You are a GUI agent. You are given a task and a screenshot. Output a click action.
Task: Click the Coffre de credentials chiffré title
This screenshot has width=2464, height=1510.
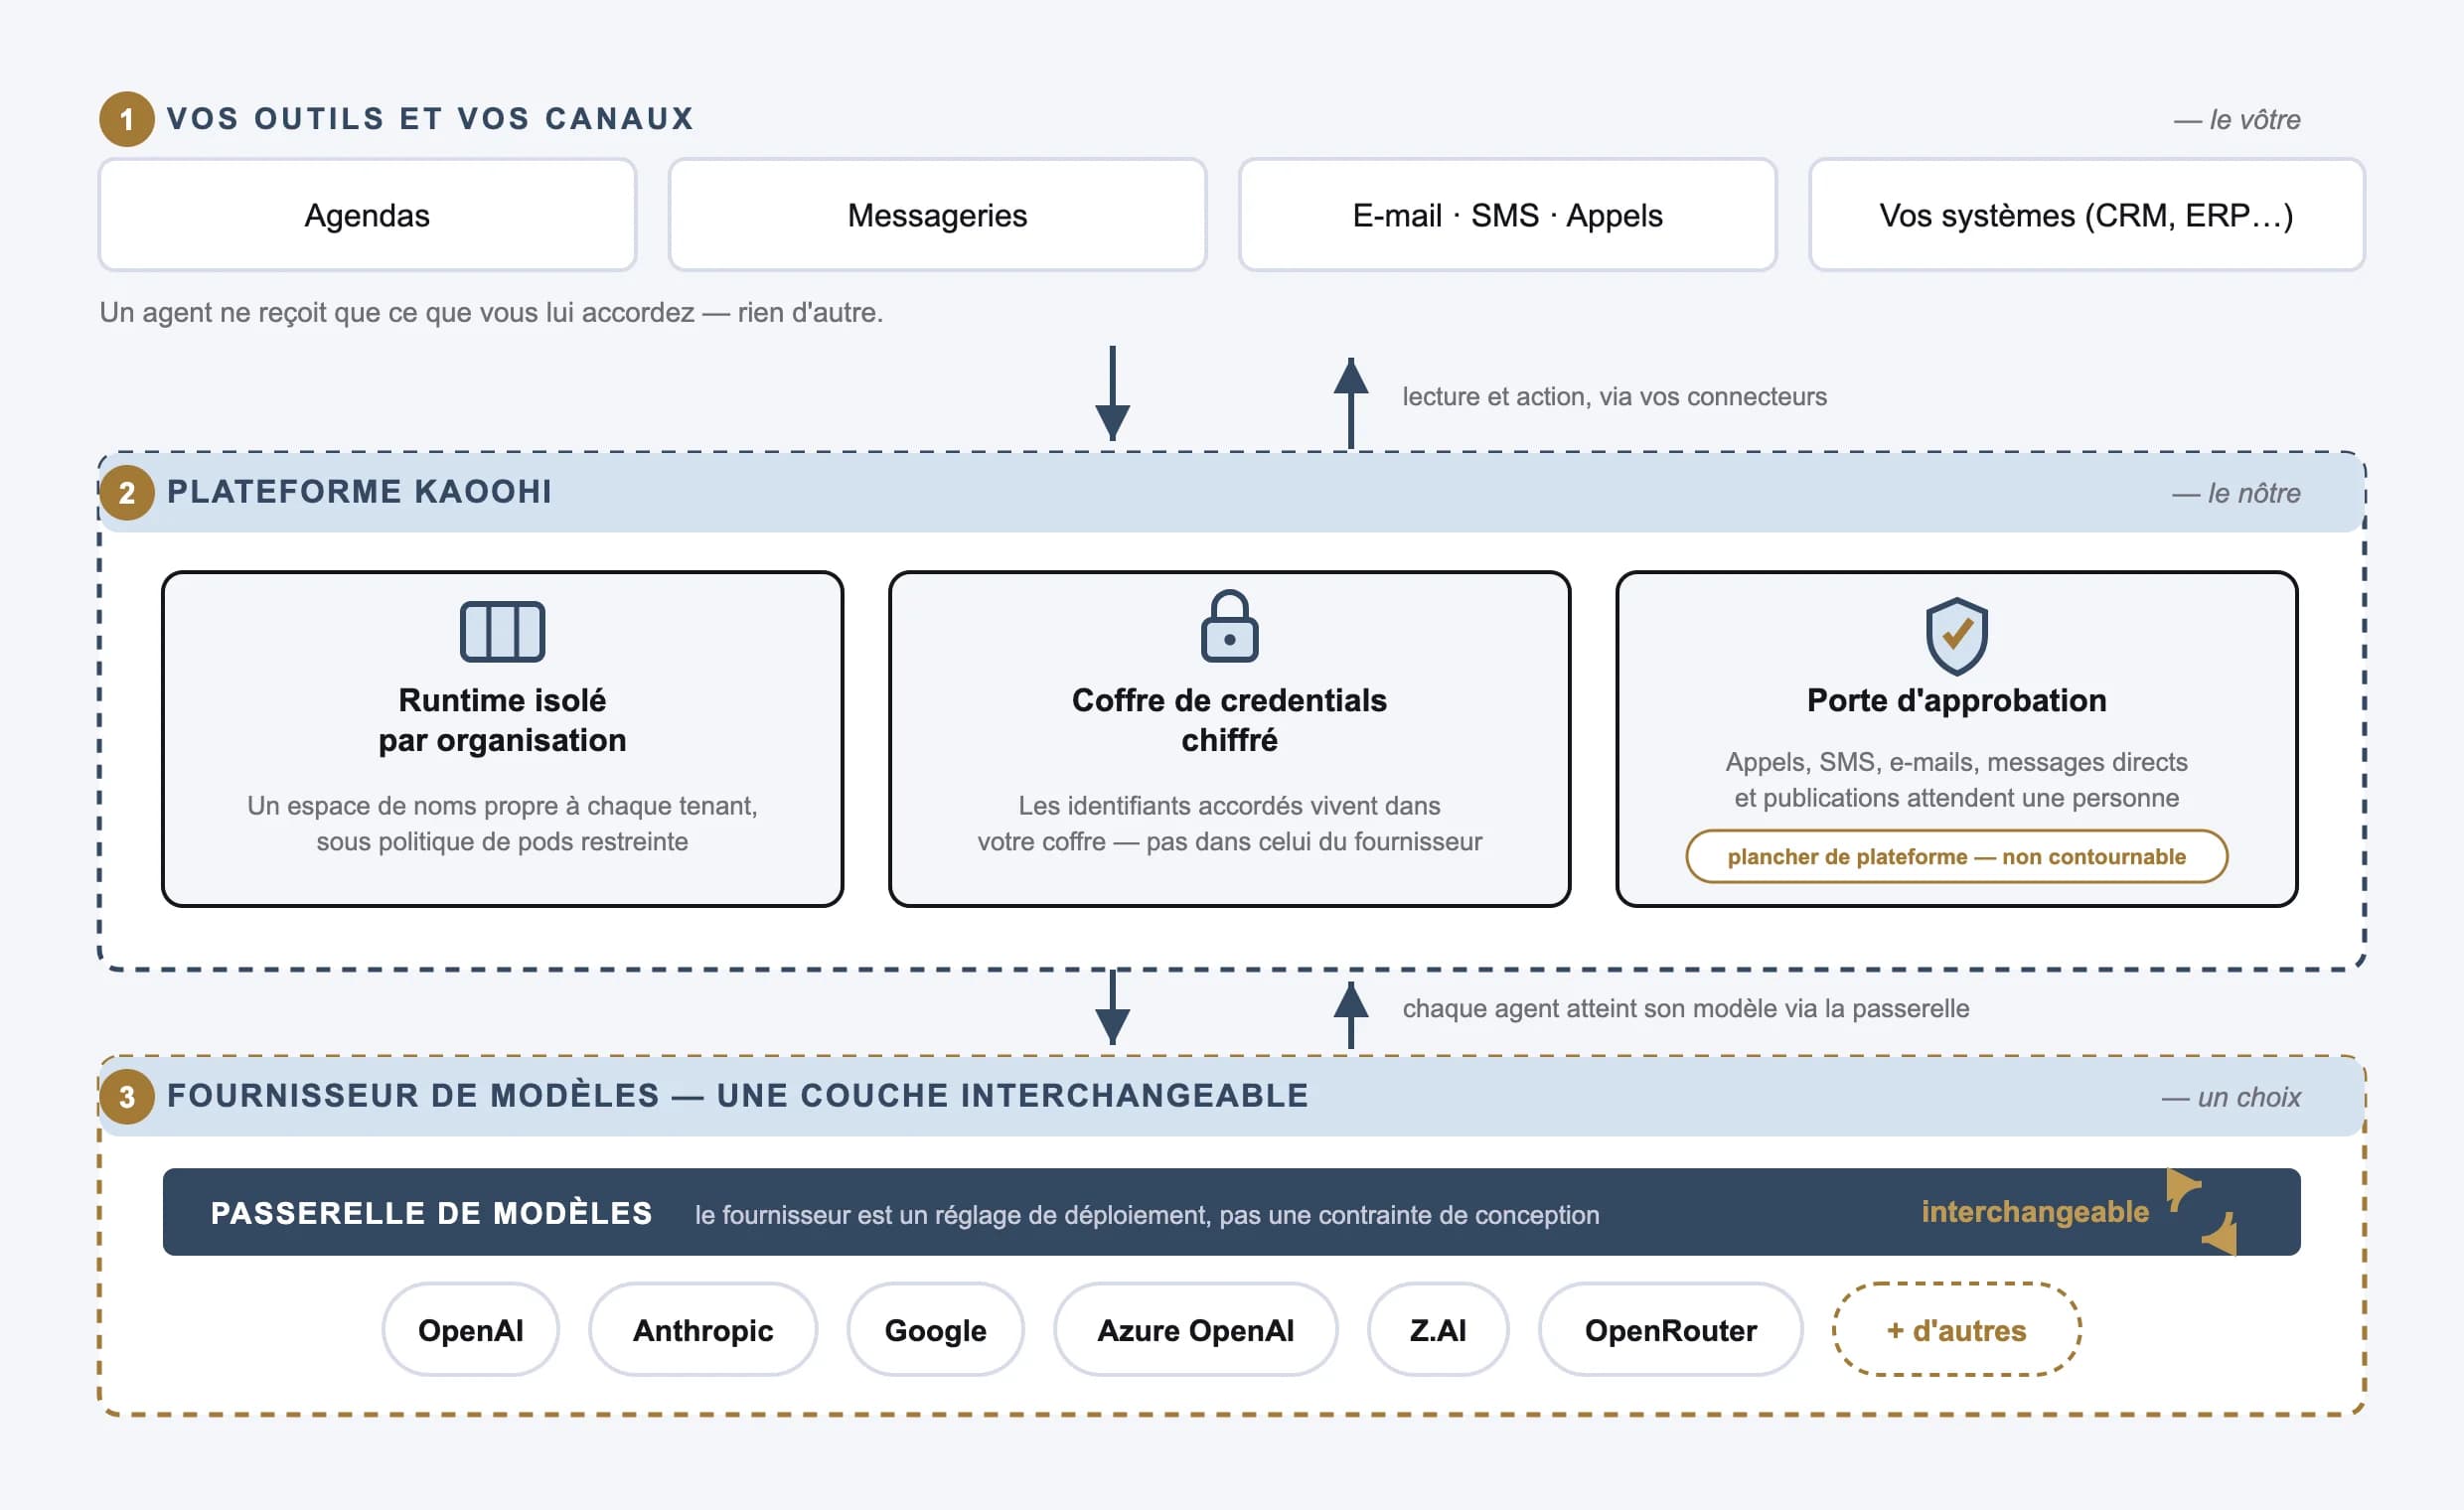[1229, 720]
